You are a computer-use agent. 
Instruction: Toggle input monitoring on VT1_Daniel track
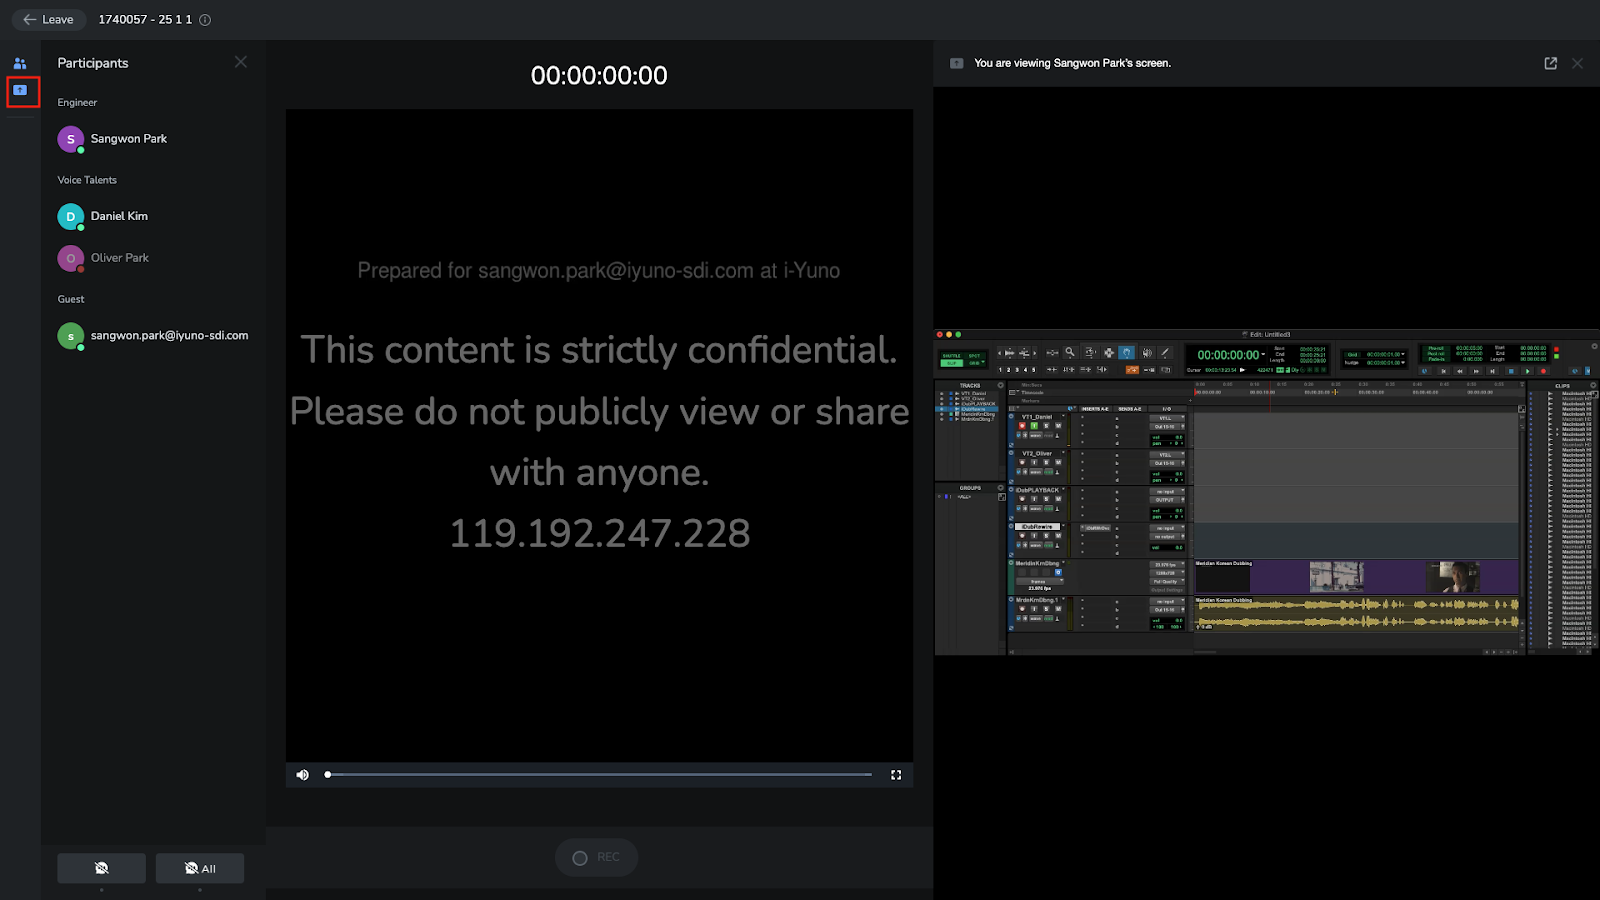(x=1034, y=426)
